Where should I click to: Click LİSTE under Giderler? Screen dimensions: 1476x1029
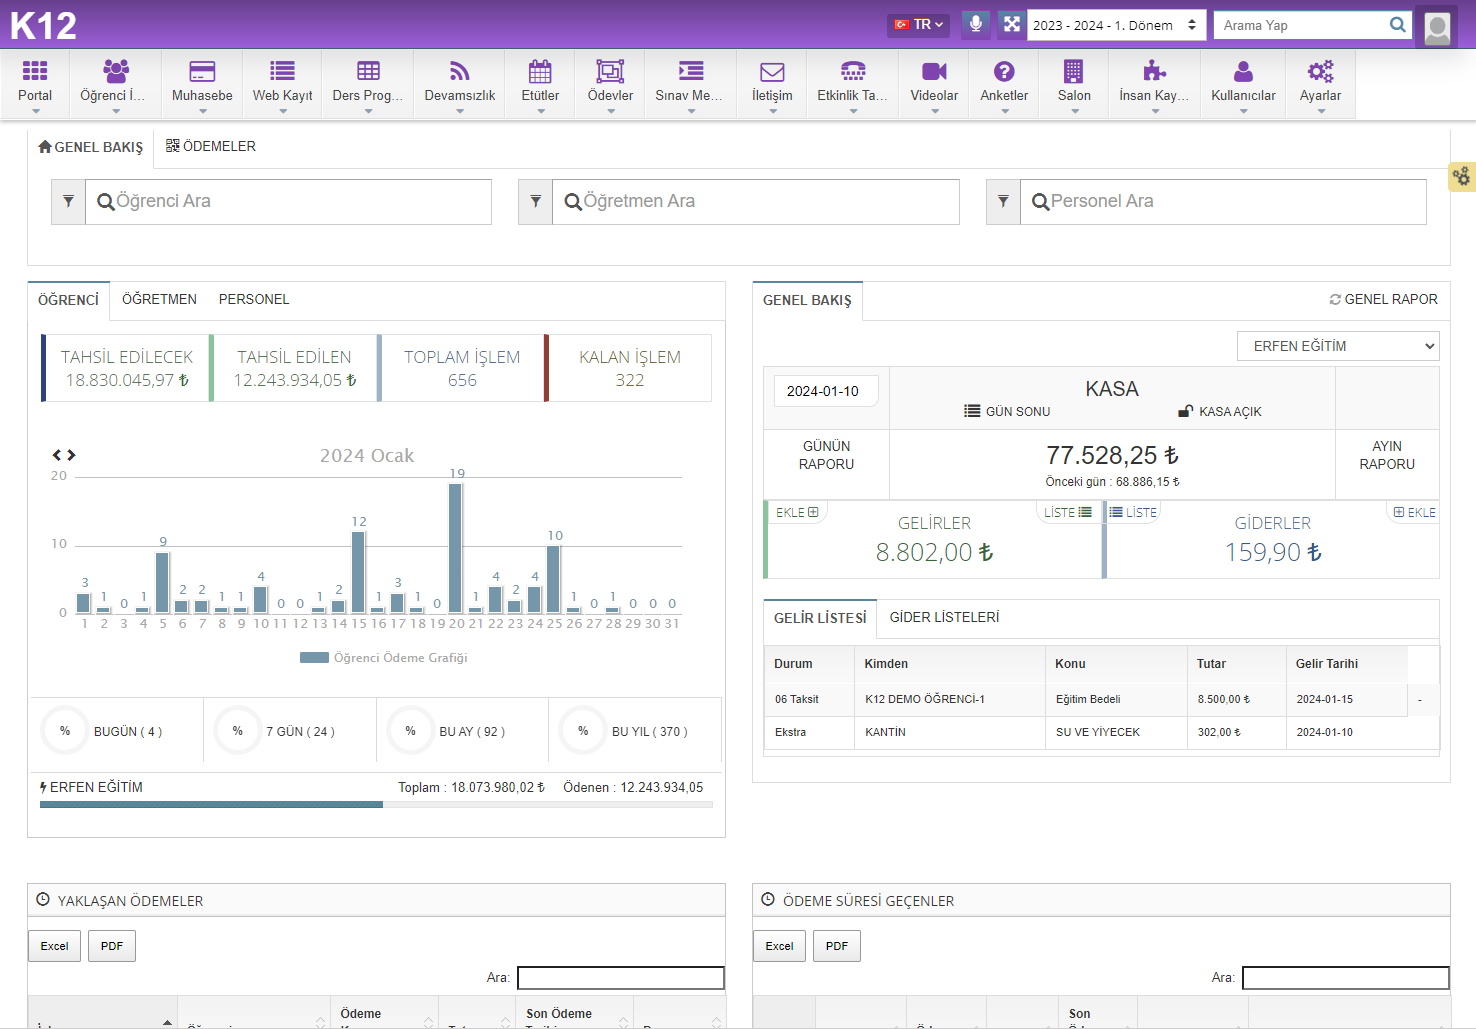click(x=1133, y=512)
